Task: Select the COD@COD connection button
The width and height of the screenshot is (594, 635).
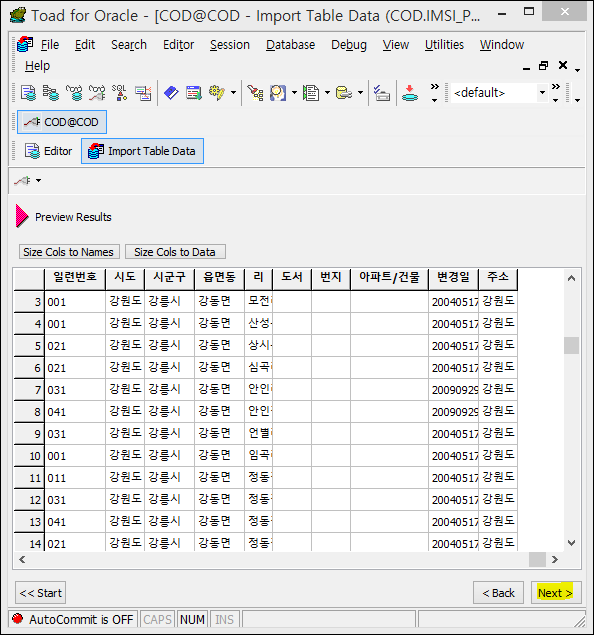Action: tap(62, 122)
